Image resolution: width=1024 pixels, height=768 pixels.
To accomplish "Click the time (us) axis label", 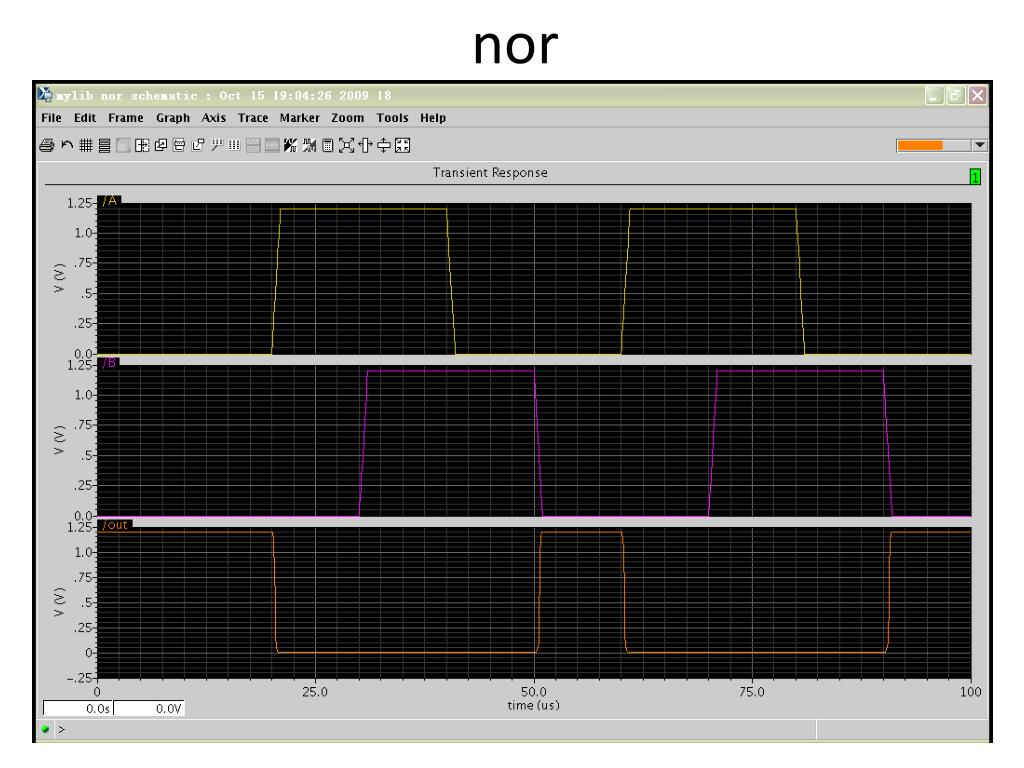I will click(534, 705).
